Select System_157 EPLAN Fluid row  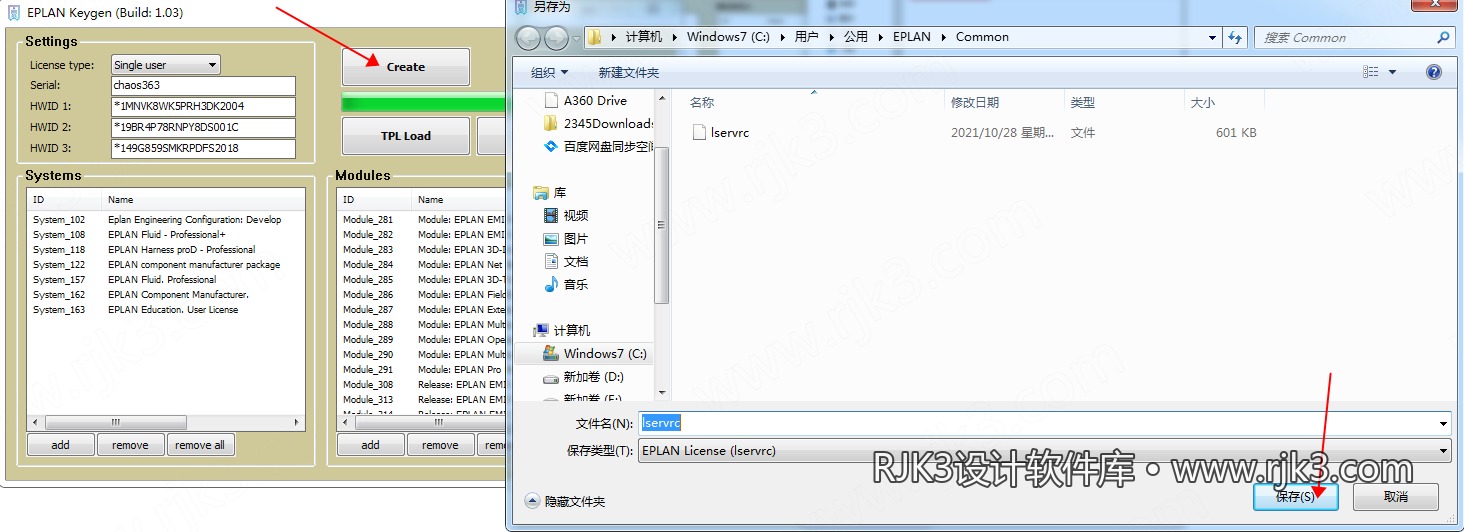[166, 280]
